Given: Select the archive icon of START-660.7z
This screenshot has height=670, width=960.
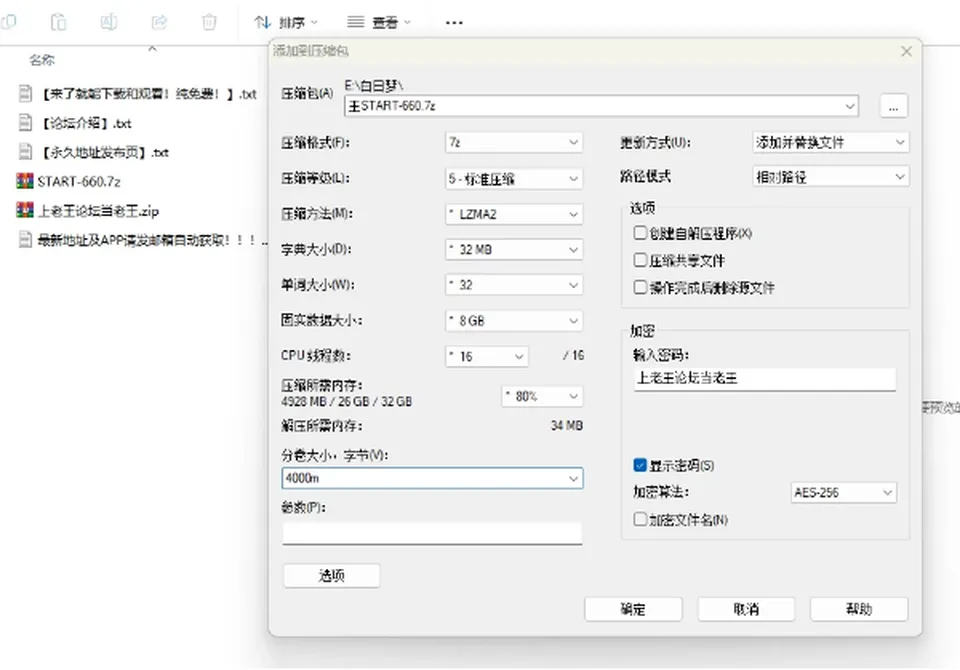Looking at the screenshot, I should pyautogui.click(x=25, y=181).
